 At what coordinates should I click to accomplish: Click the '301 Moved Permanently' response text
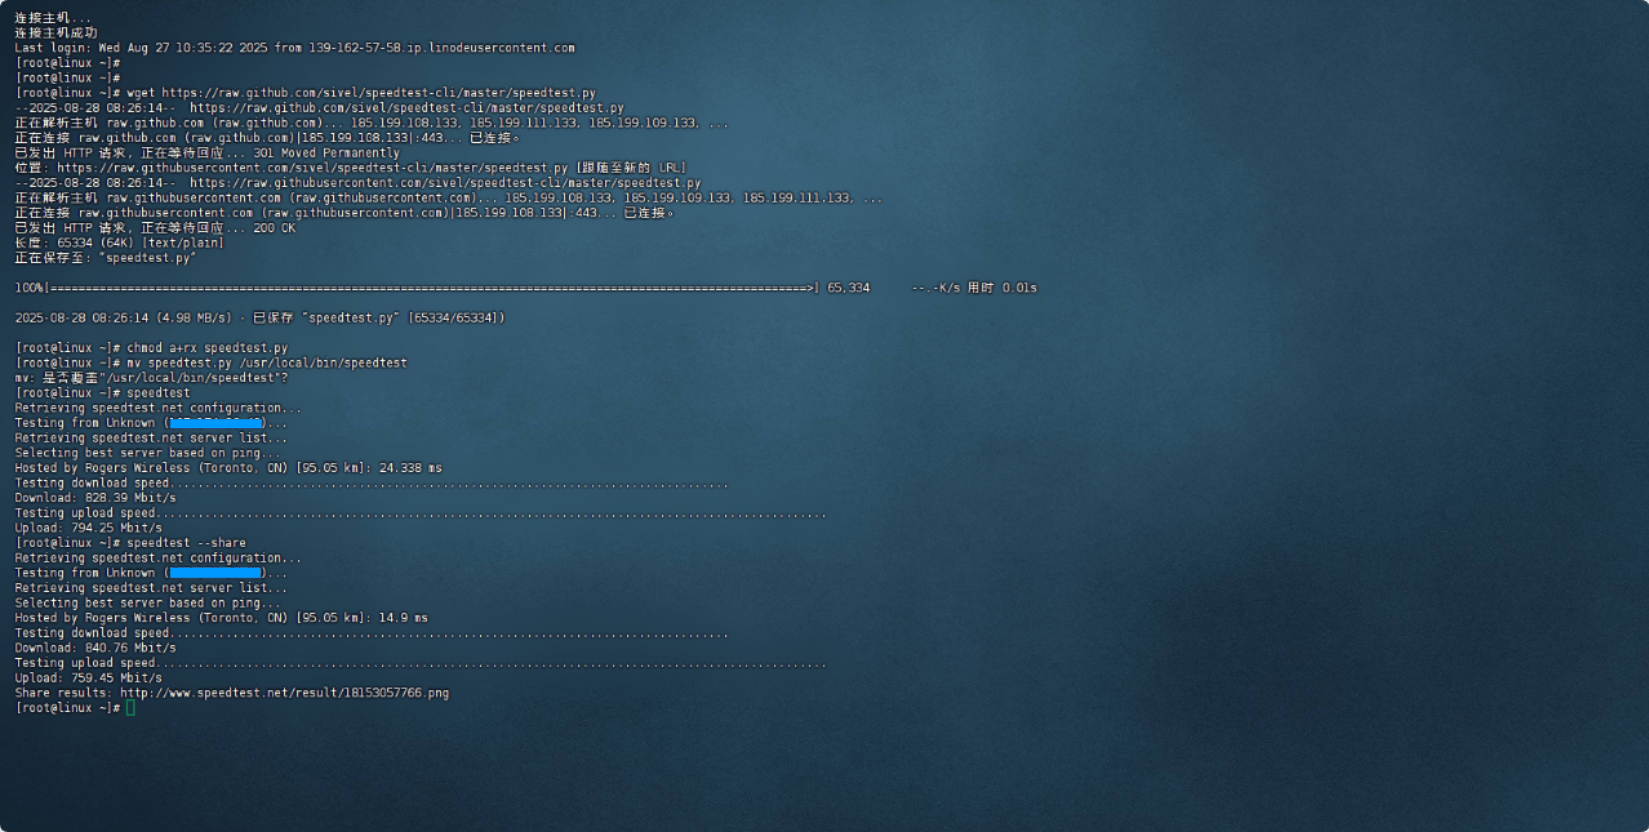(326, 153)
